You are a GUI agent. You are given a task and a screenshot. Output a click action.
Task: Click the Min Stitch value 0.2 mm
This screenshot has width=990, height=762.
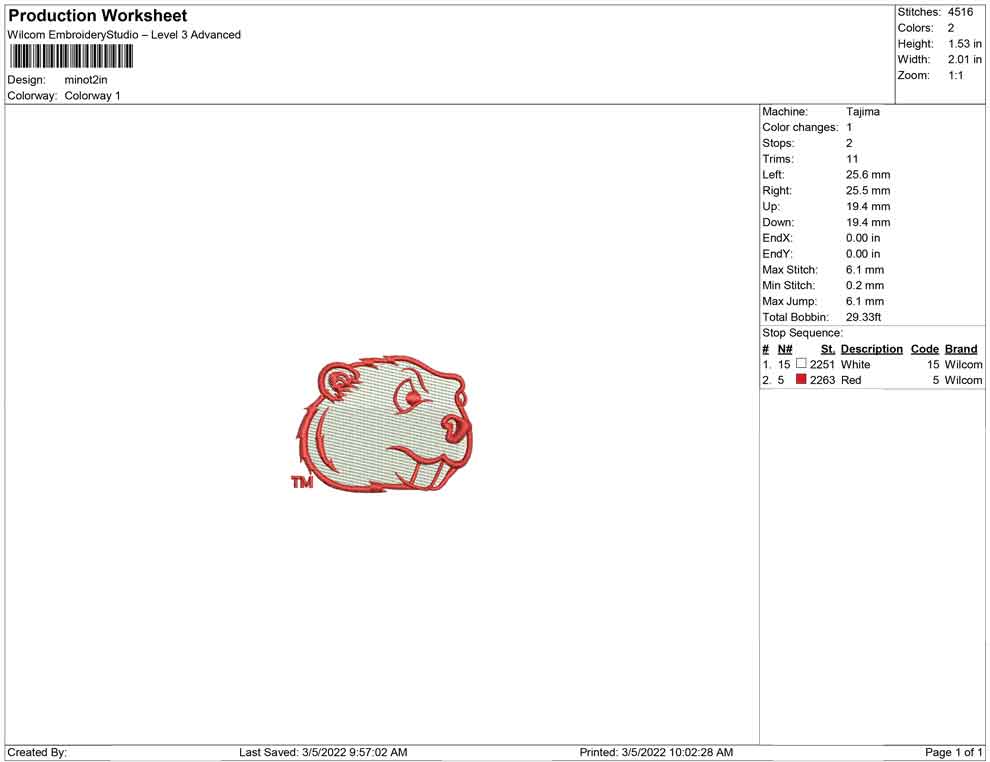pos(865,285)
